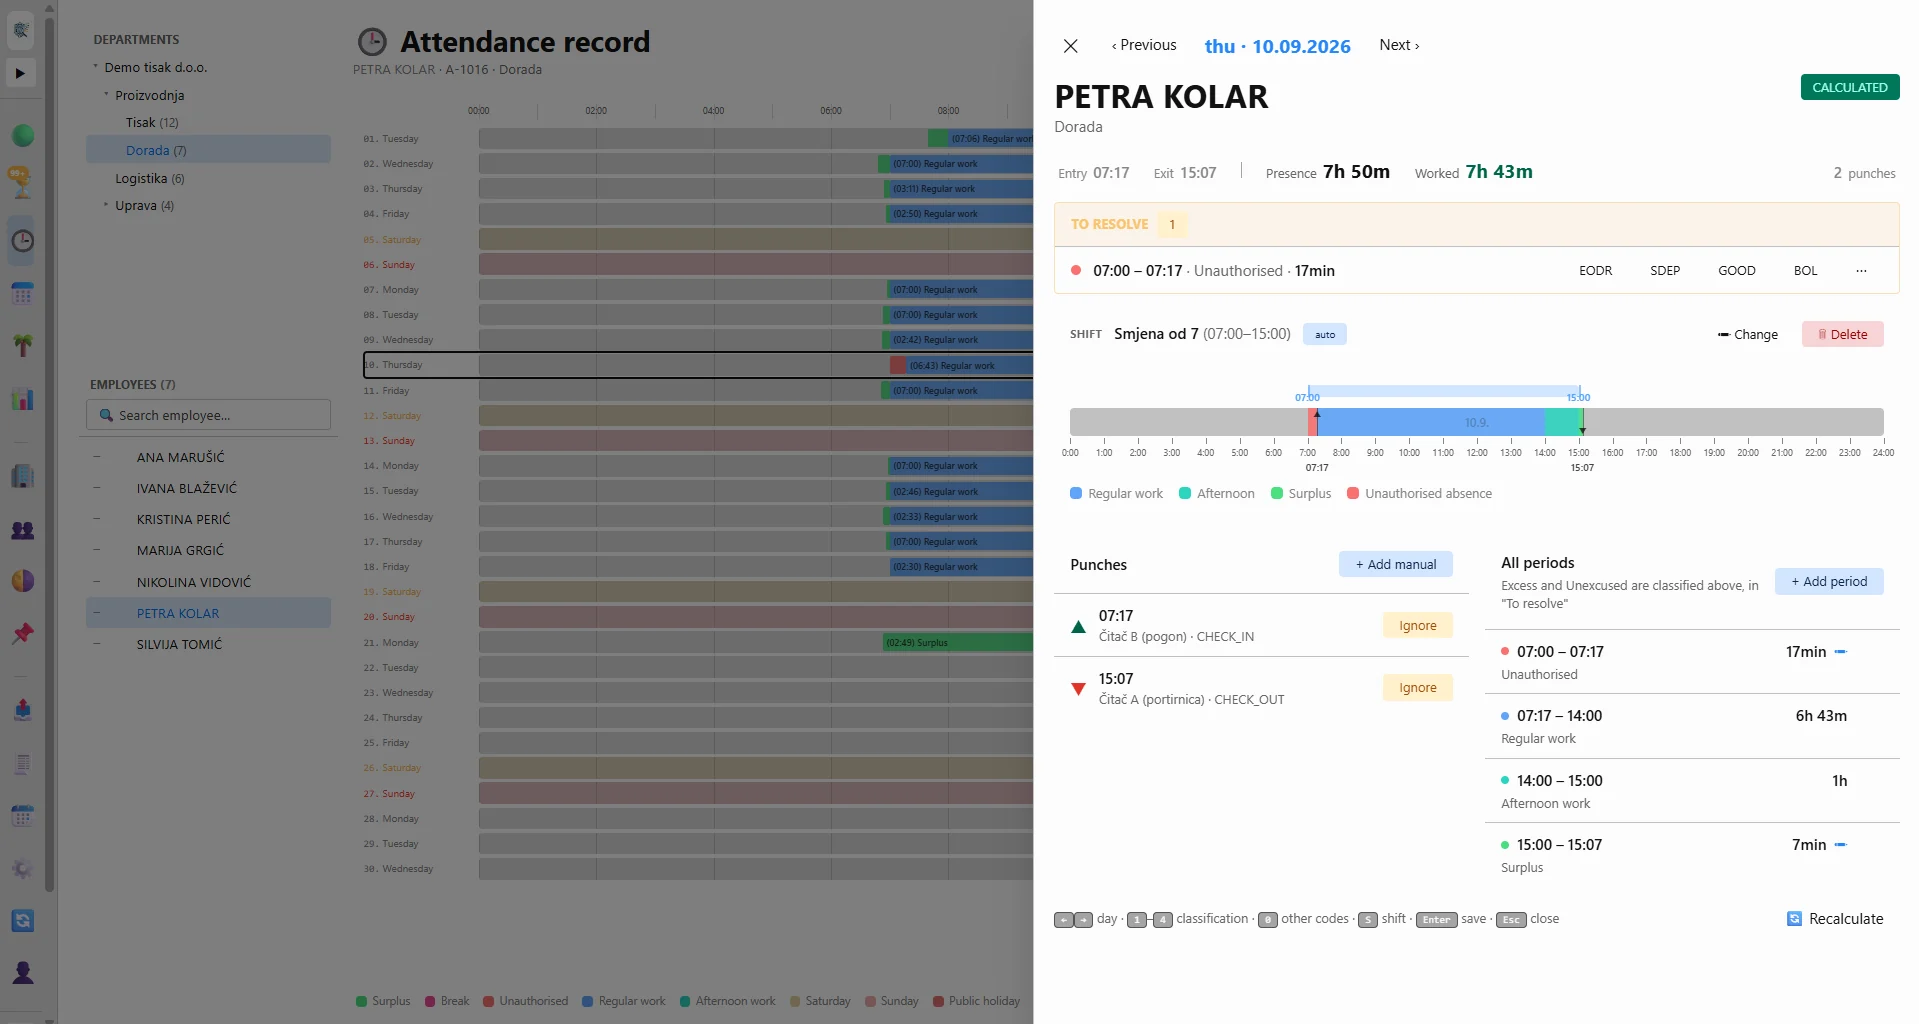Click the play arrow sidebar button

pyautogui.click(x=21, y=73)
